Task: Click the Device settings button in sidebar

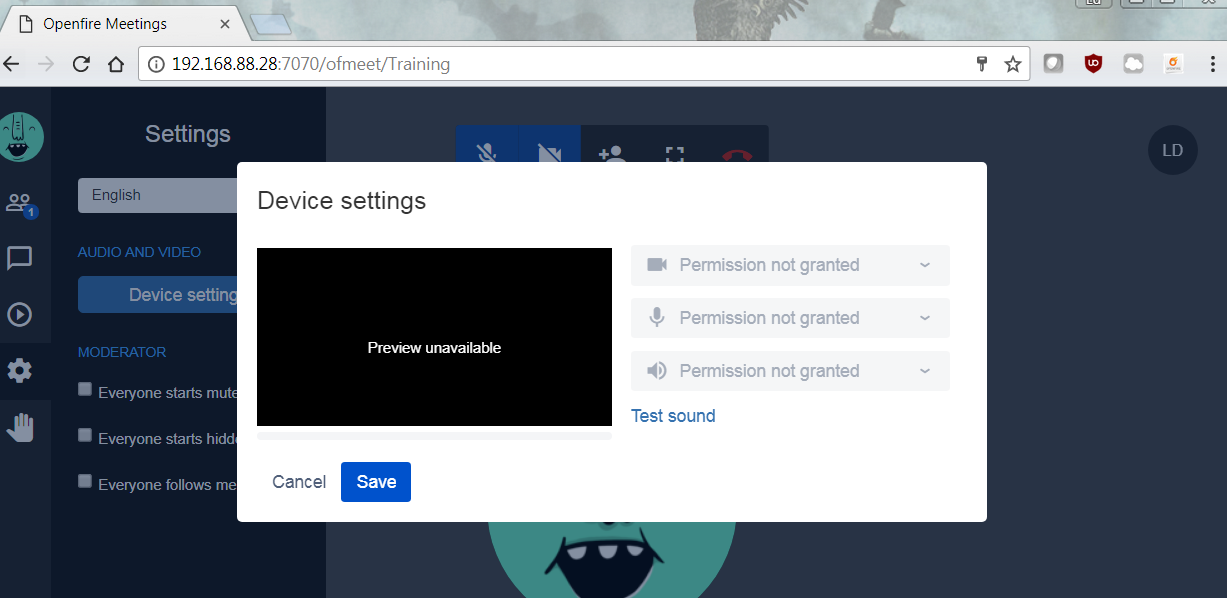Action: pos(157,295)
